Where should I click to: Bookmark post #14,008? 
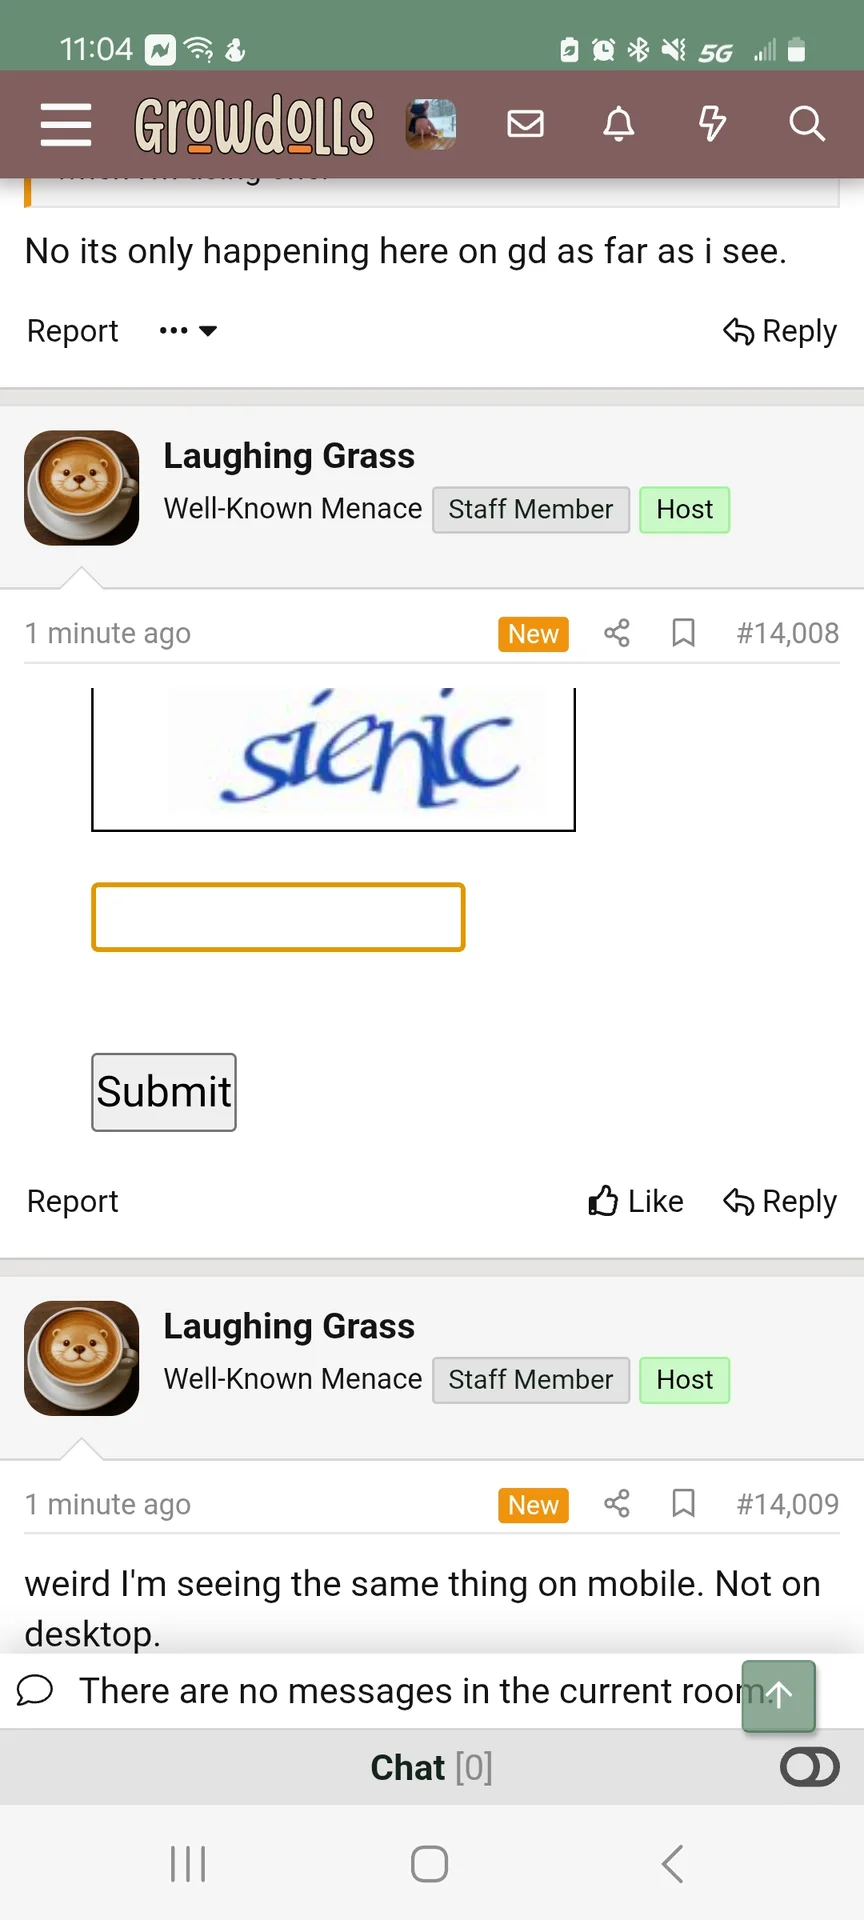[684, 633]
